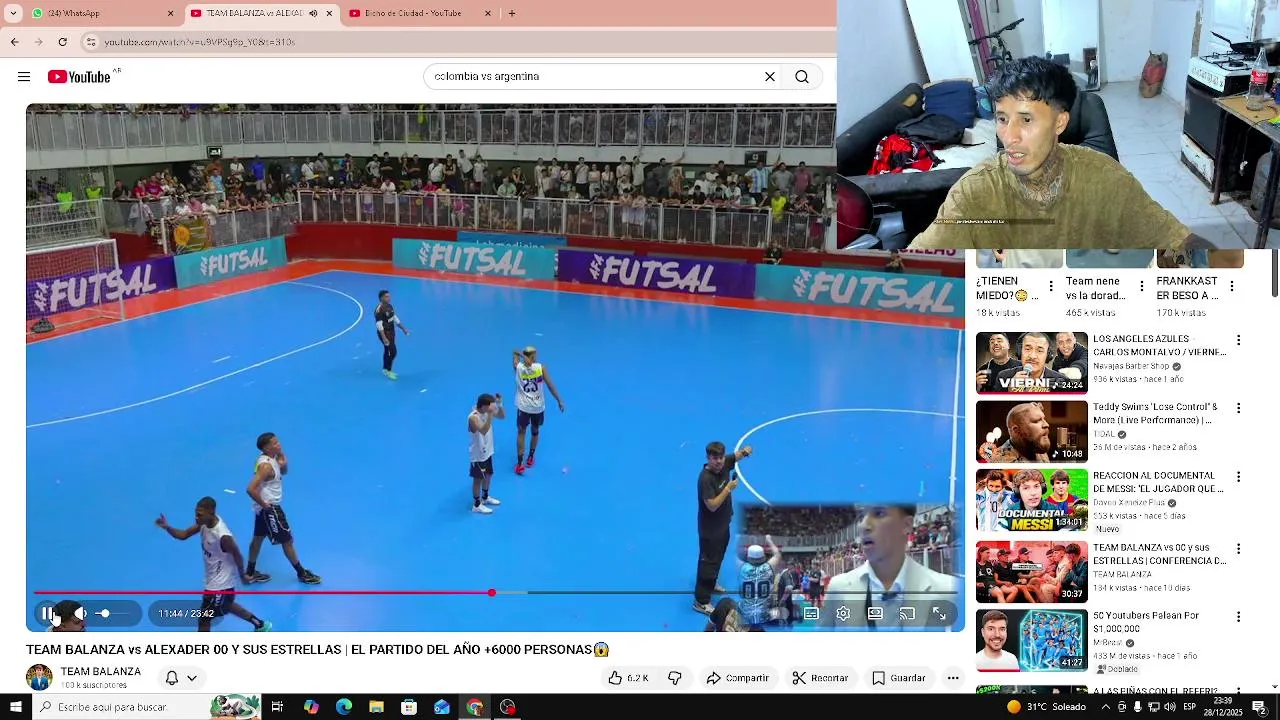
Task: Mute audio on the TEAM BALANZA tab
Action: (313, 14)
